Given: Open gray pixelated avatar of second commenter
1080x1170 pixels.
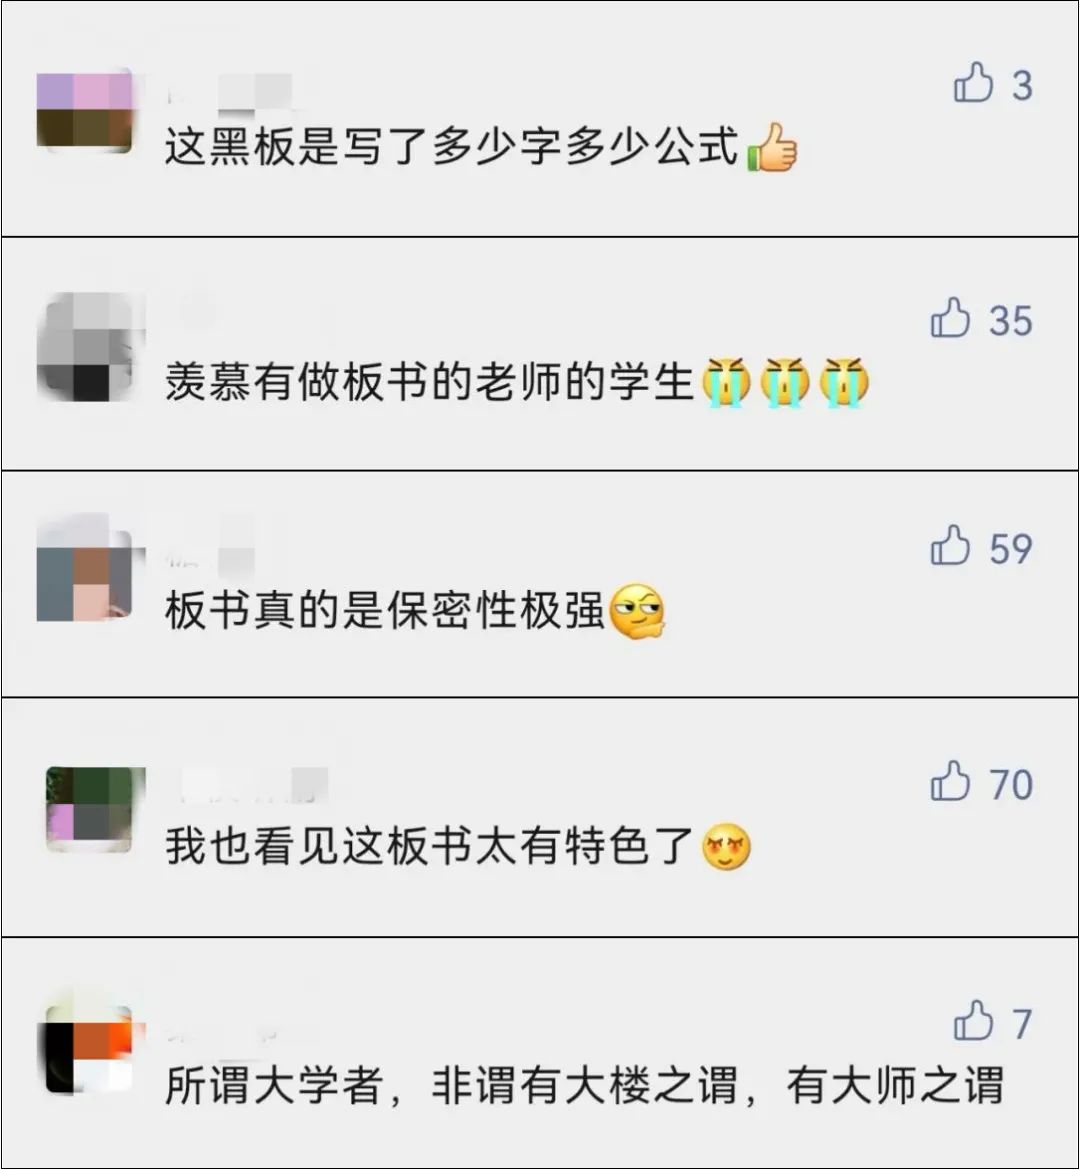Looking at the screenshot, I should click(90, 347).
